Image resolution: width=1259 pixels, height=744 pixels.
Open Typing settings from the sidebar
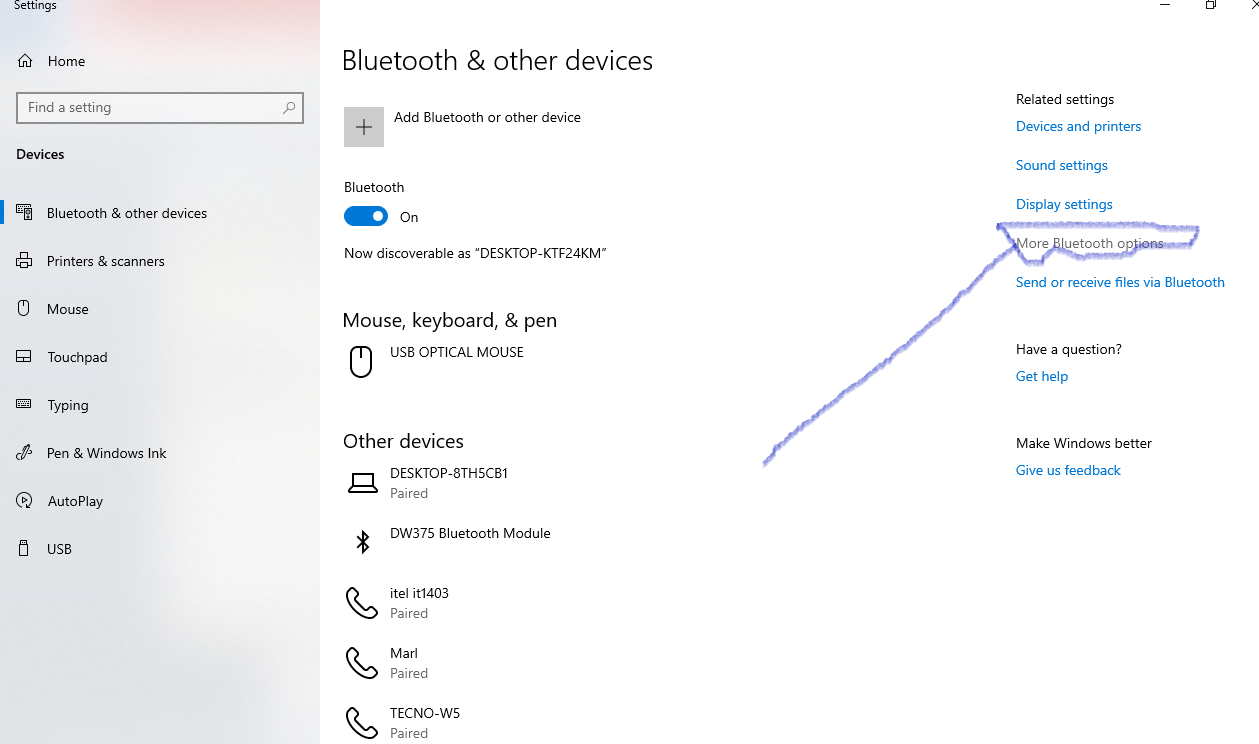(24, 405)
